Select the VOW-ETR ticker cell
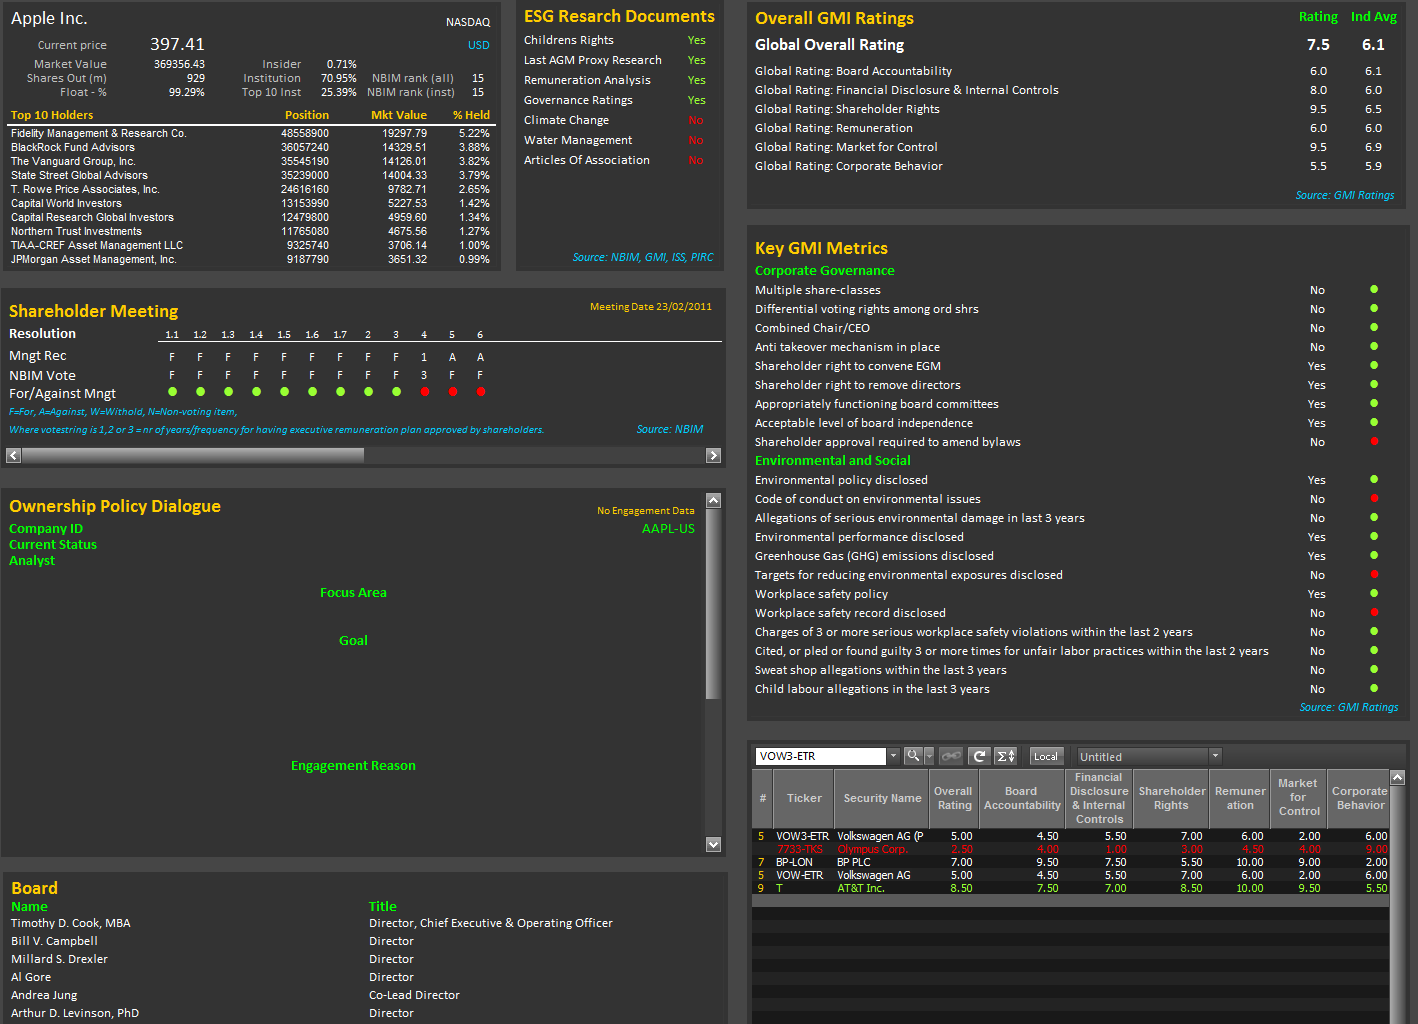Viewport: 1418px width, 1024px height. (x=800, y=875)
